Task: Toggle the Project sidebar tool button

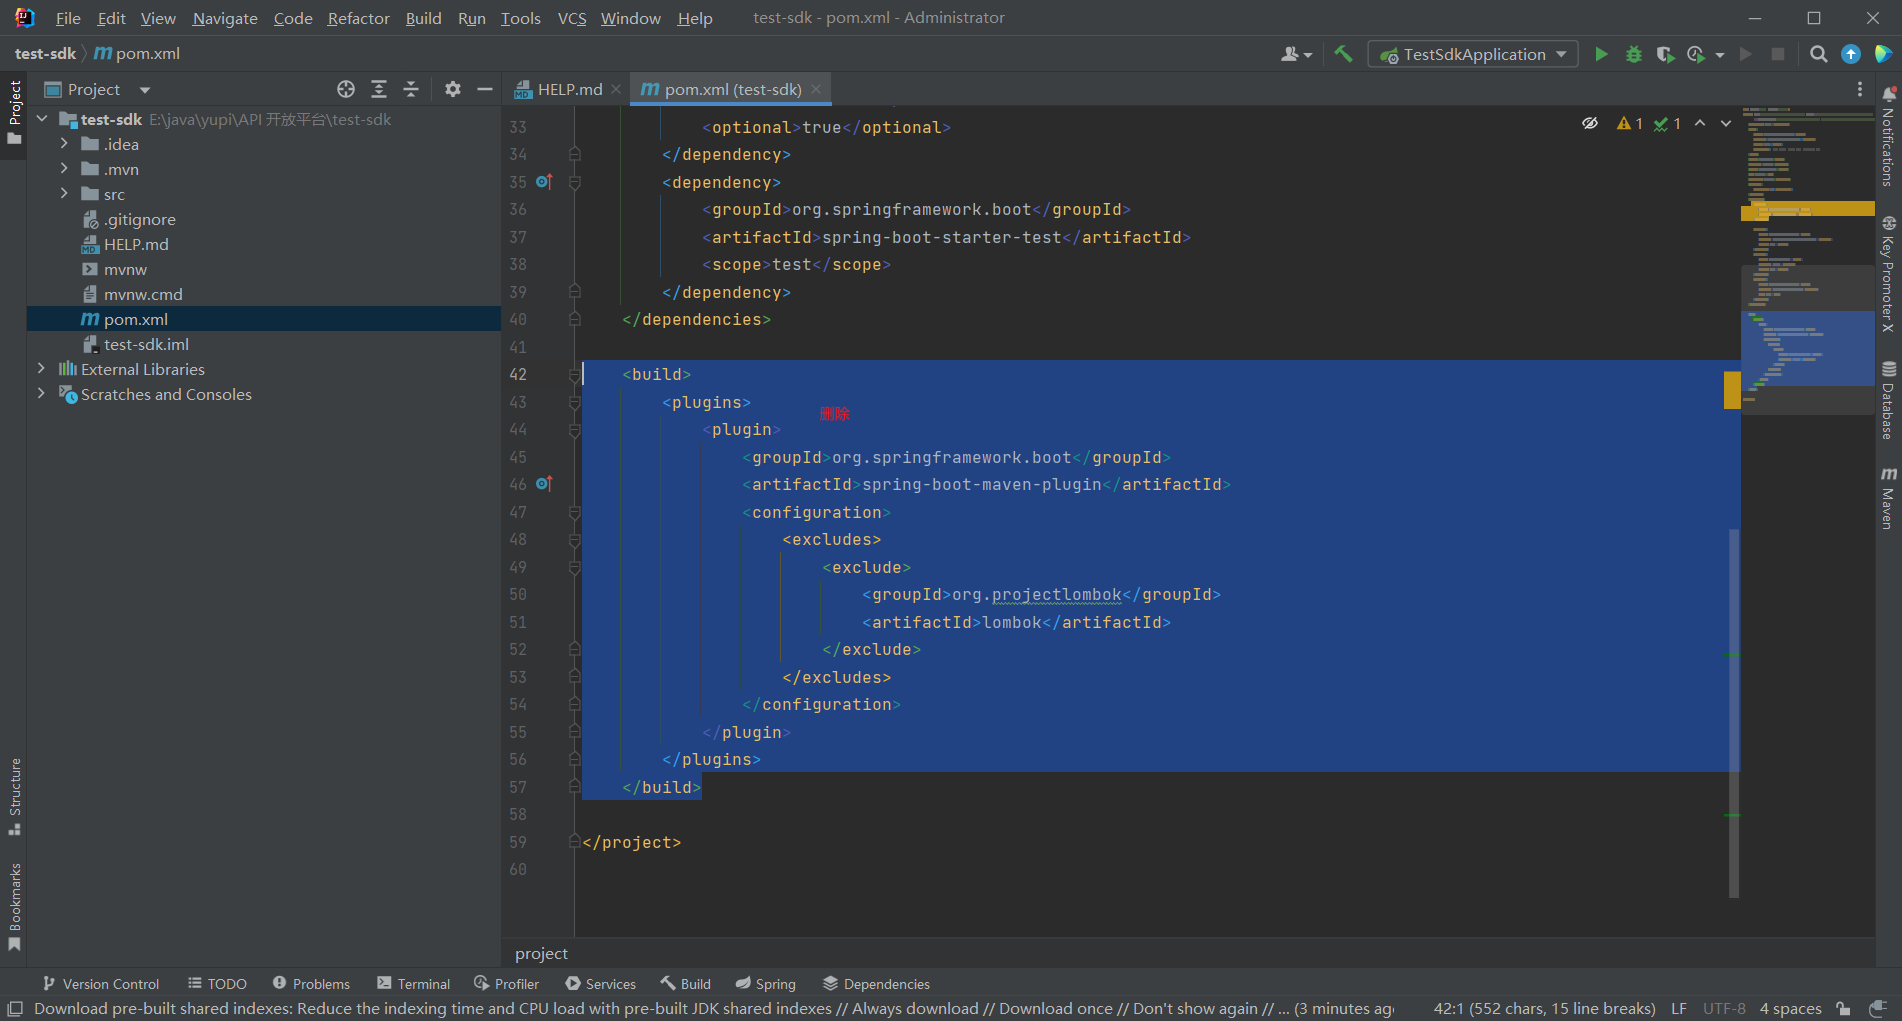Action: (14, 112)
